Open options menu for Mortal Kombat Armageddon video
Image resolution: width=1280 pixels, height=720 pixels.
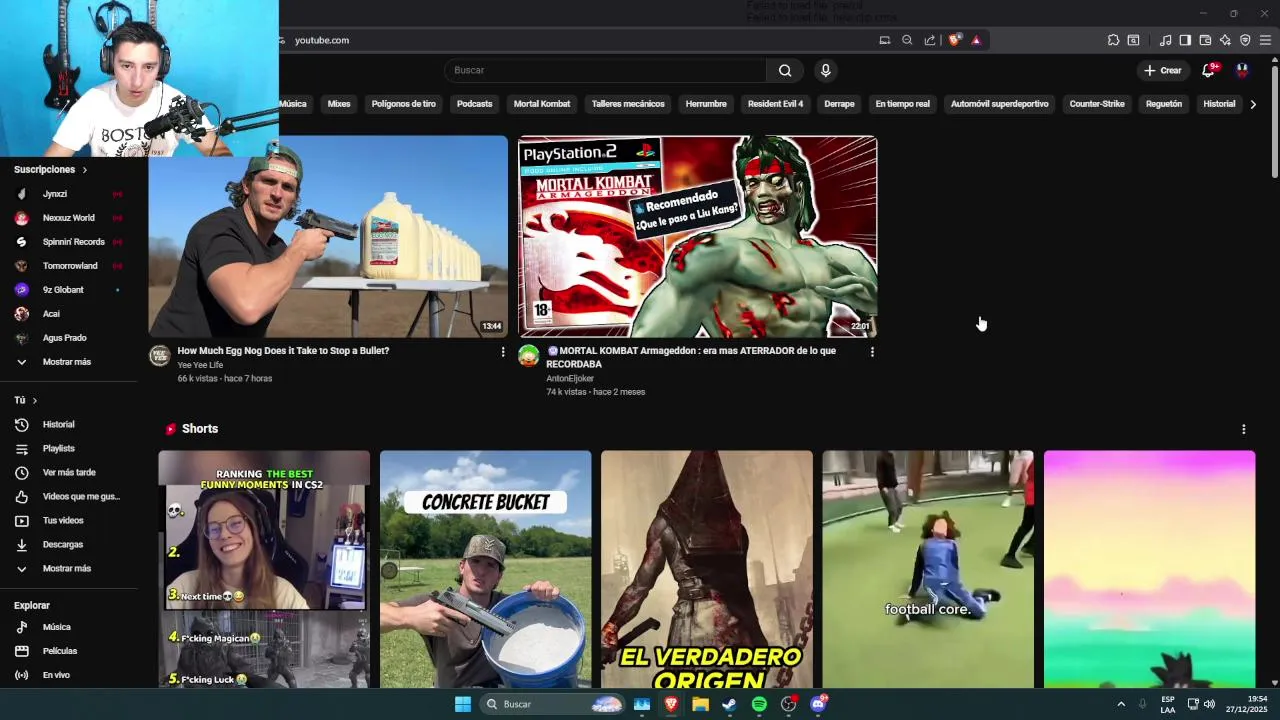click(x=872, y=352)
